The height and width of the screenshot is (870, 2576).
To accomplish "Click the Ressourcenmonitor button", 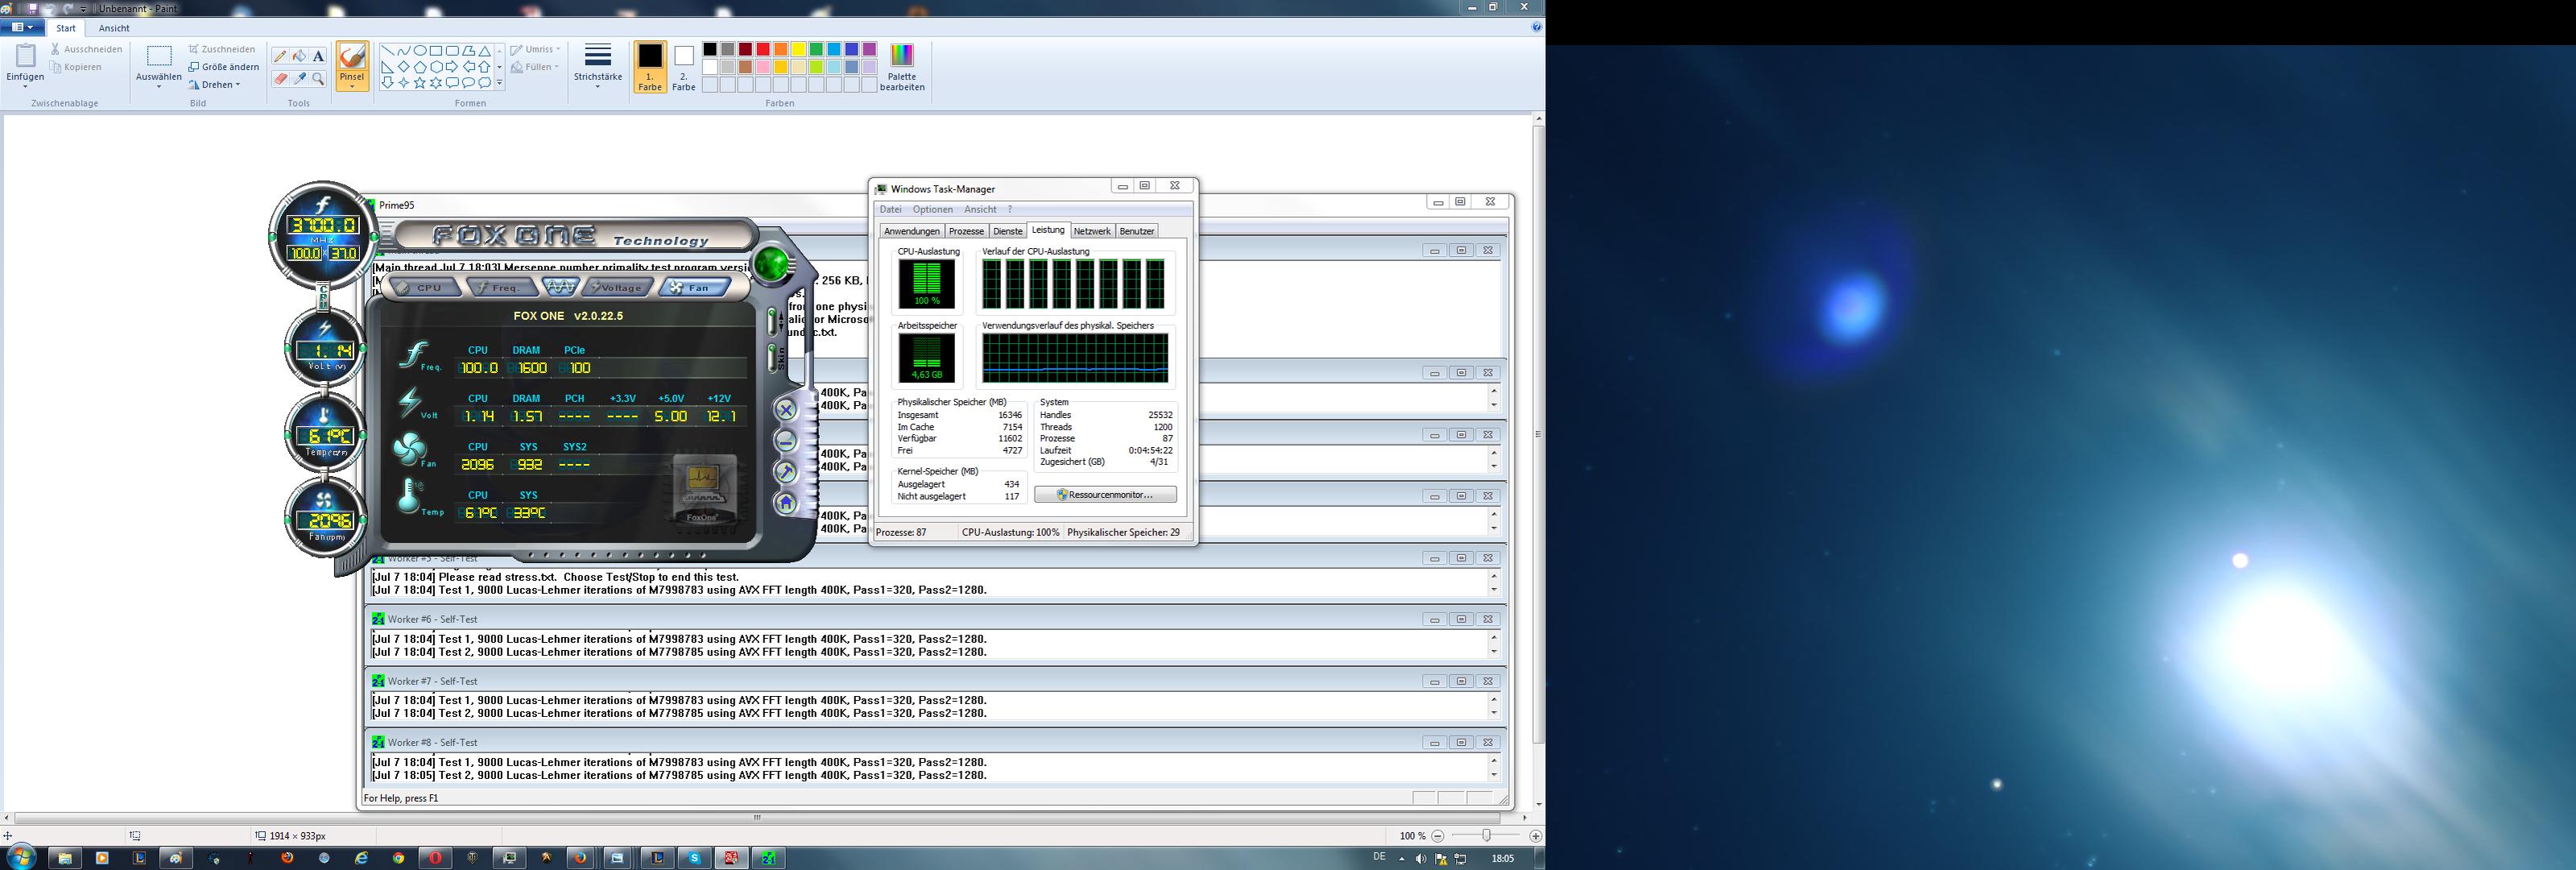I will [1105, 495].
